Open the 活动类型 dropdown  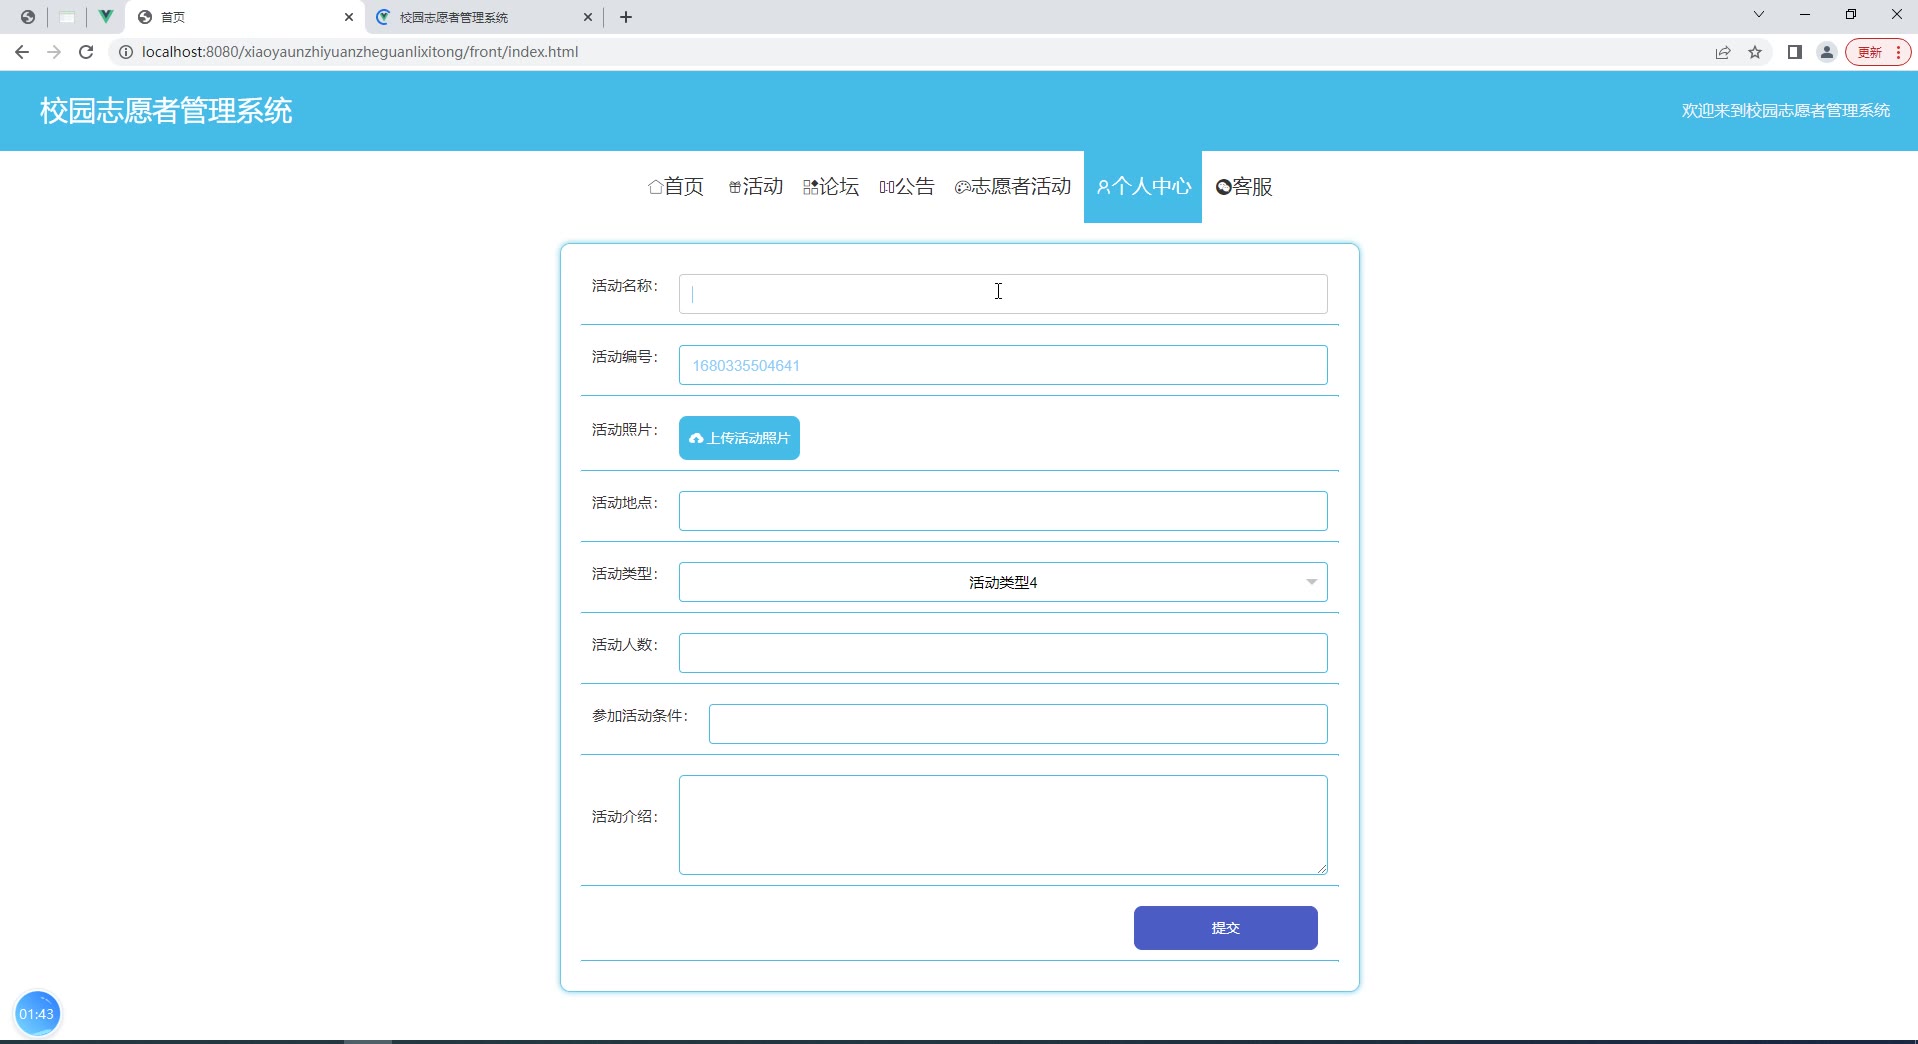click(x=1003, y=582)
